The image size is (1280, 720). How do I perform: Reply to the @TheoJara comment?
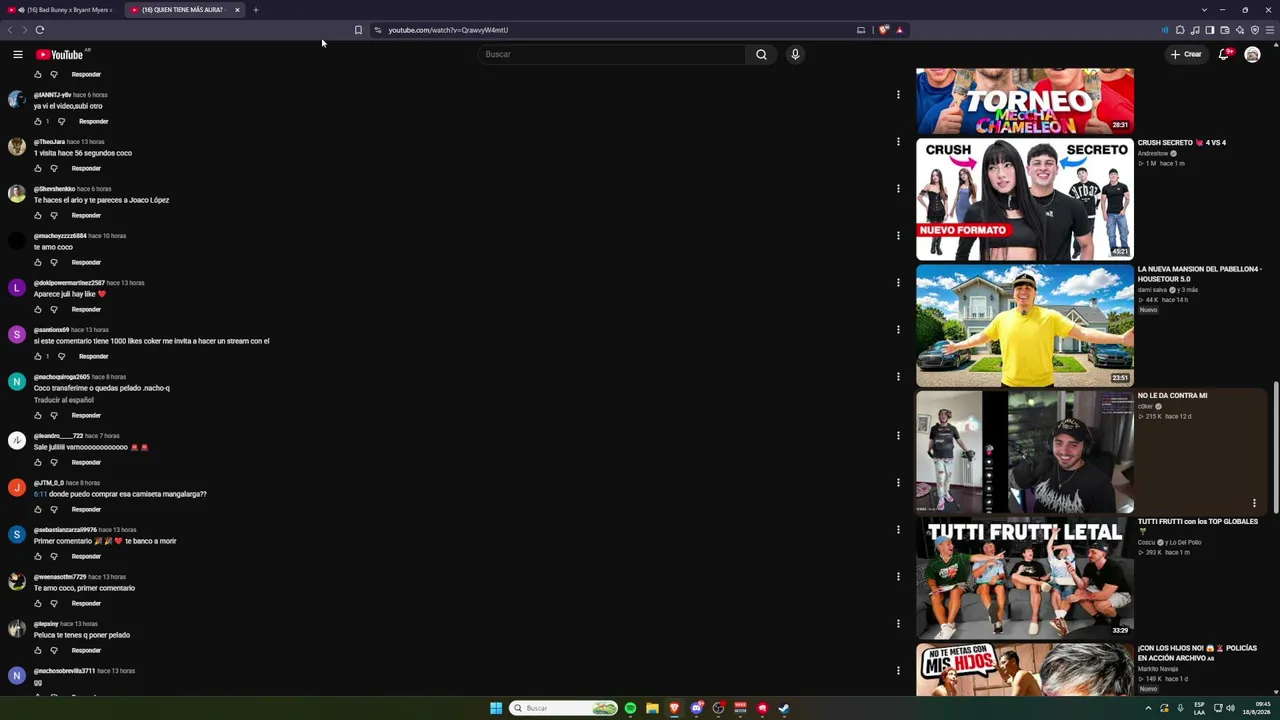86,168
